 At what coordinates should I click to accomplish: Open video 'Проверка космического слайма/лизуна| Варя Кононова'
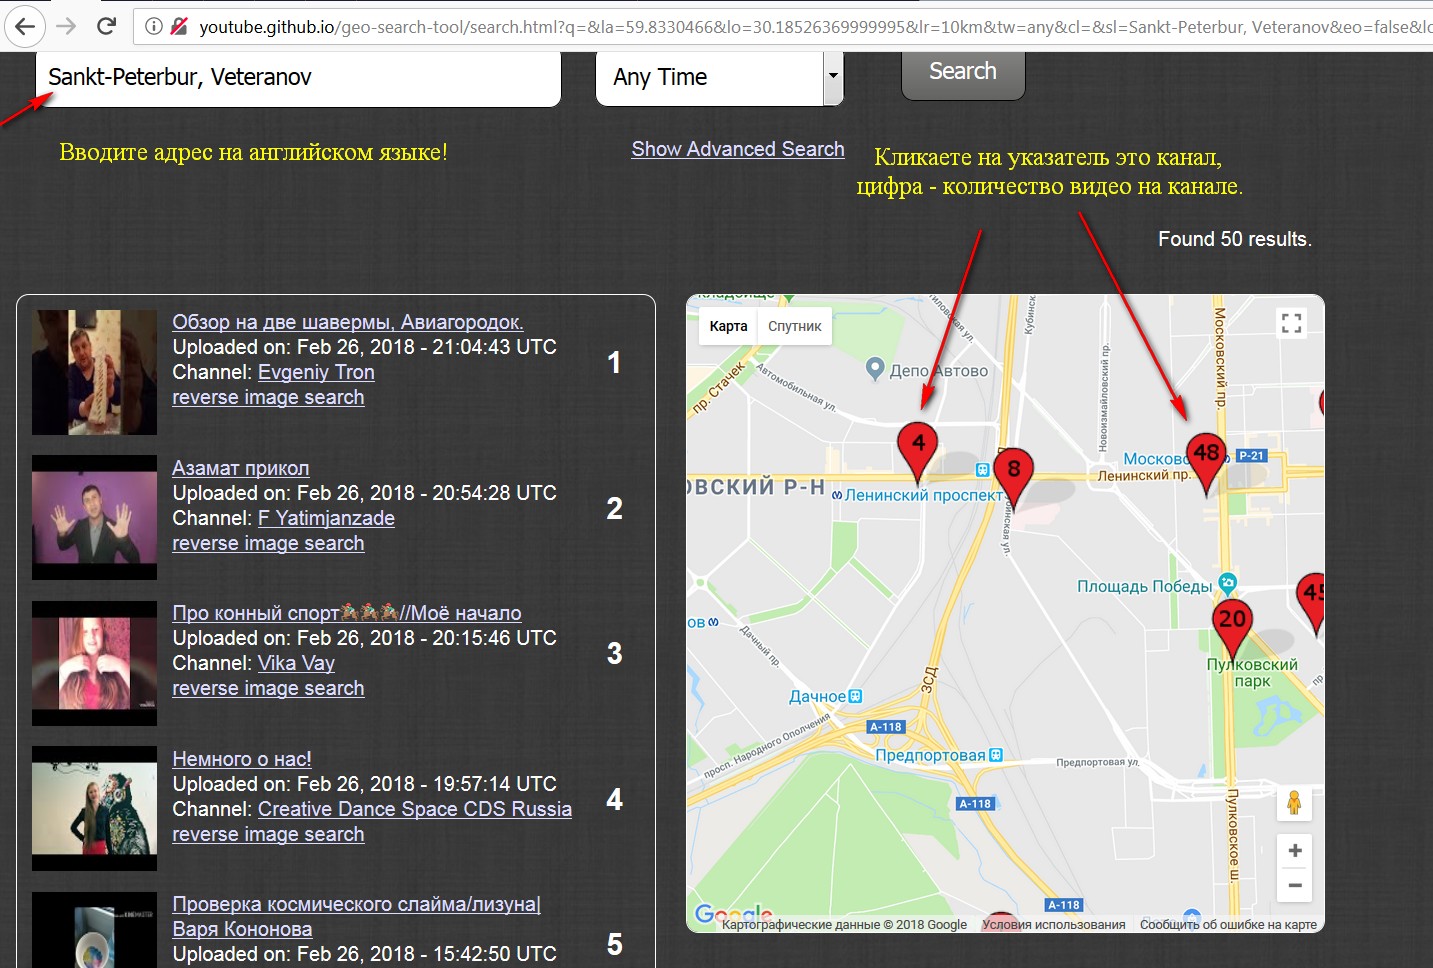point(356,917)
